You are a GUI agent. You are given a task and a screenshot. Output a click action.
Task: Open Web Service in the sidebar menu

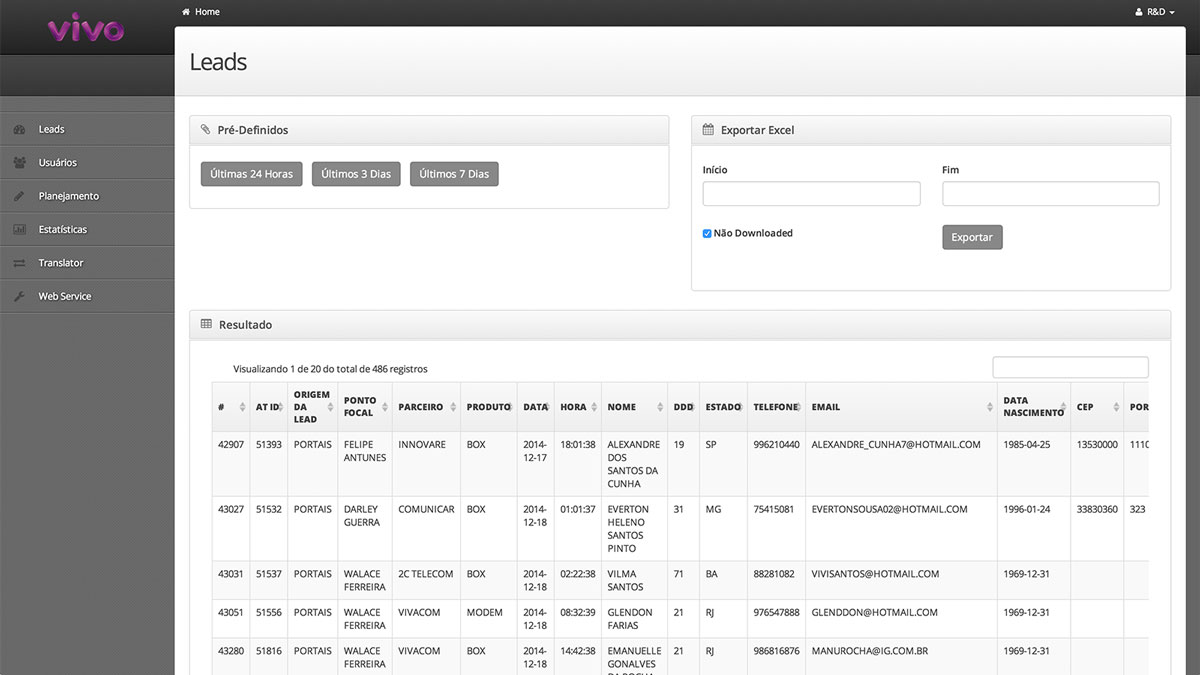coord(87,296)
